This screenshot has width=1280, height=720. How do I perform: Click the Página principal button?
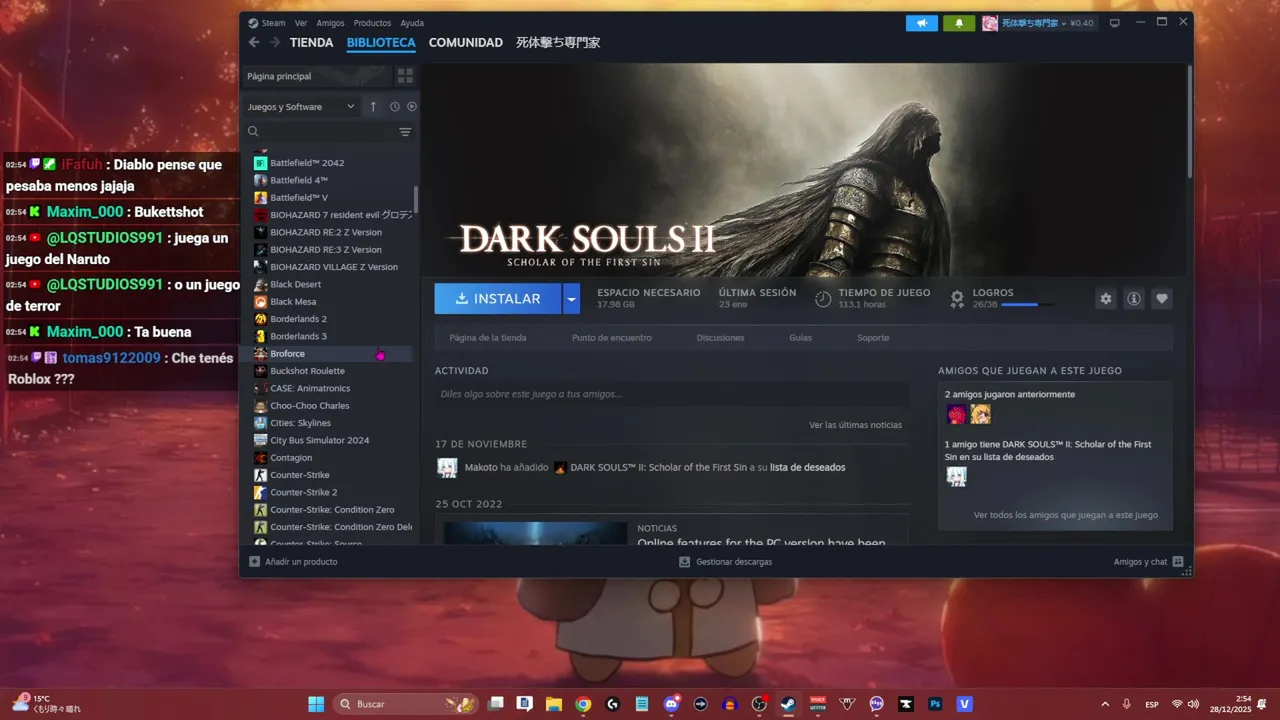pyautogui.click(x=316, y=76)
